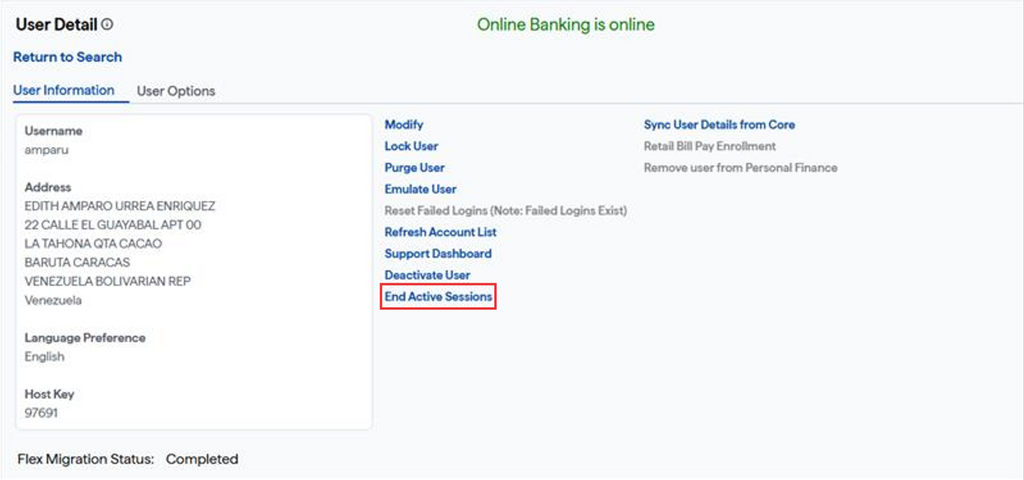Viewport: 1024px width, 480px height.
Task: Click the Flex Migration Status Completed text
Action: click(201, 459)
